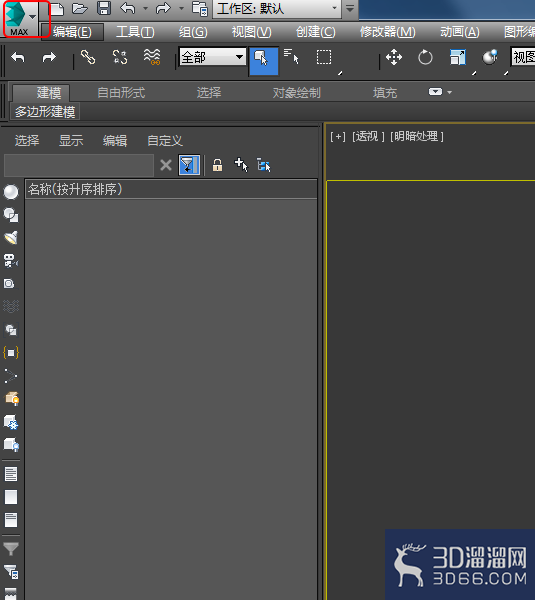This screenshot has height=600, width=535.
Task: Select the Select and Link tool
Action: (88, 57)
